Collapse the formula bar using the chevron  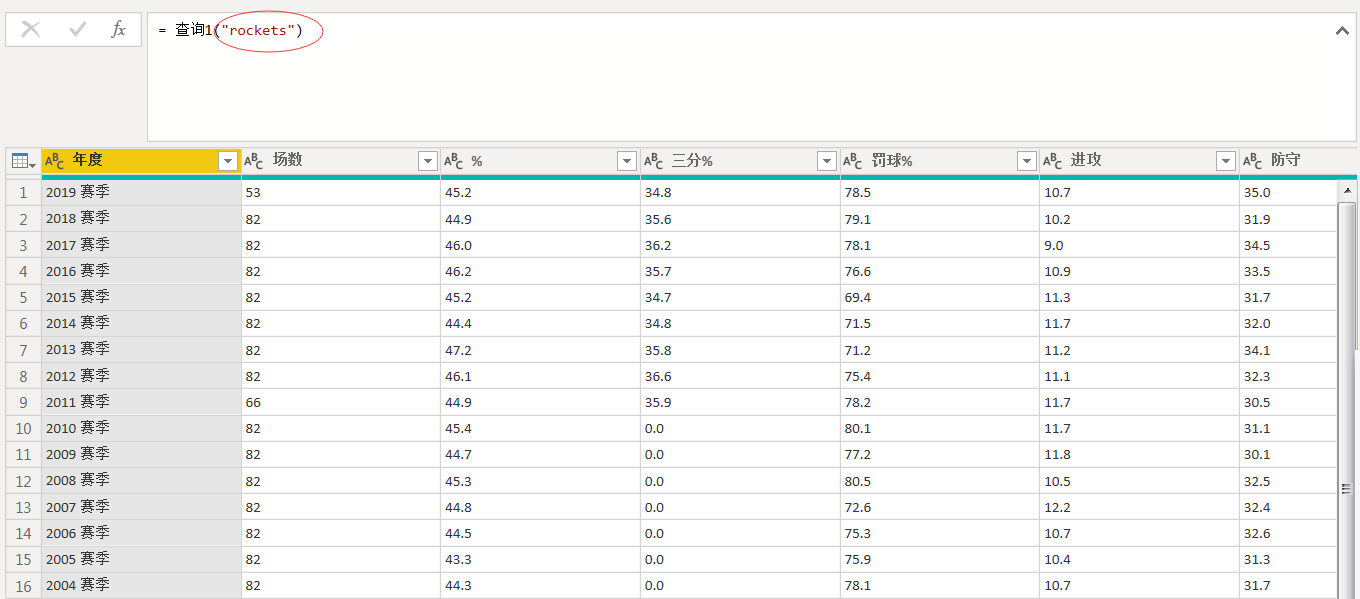tap(1342, 31)
